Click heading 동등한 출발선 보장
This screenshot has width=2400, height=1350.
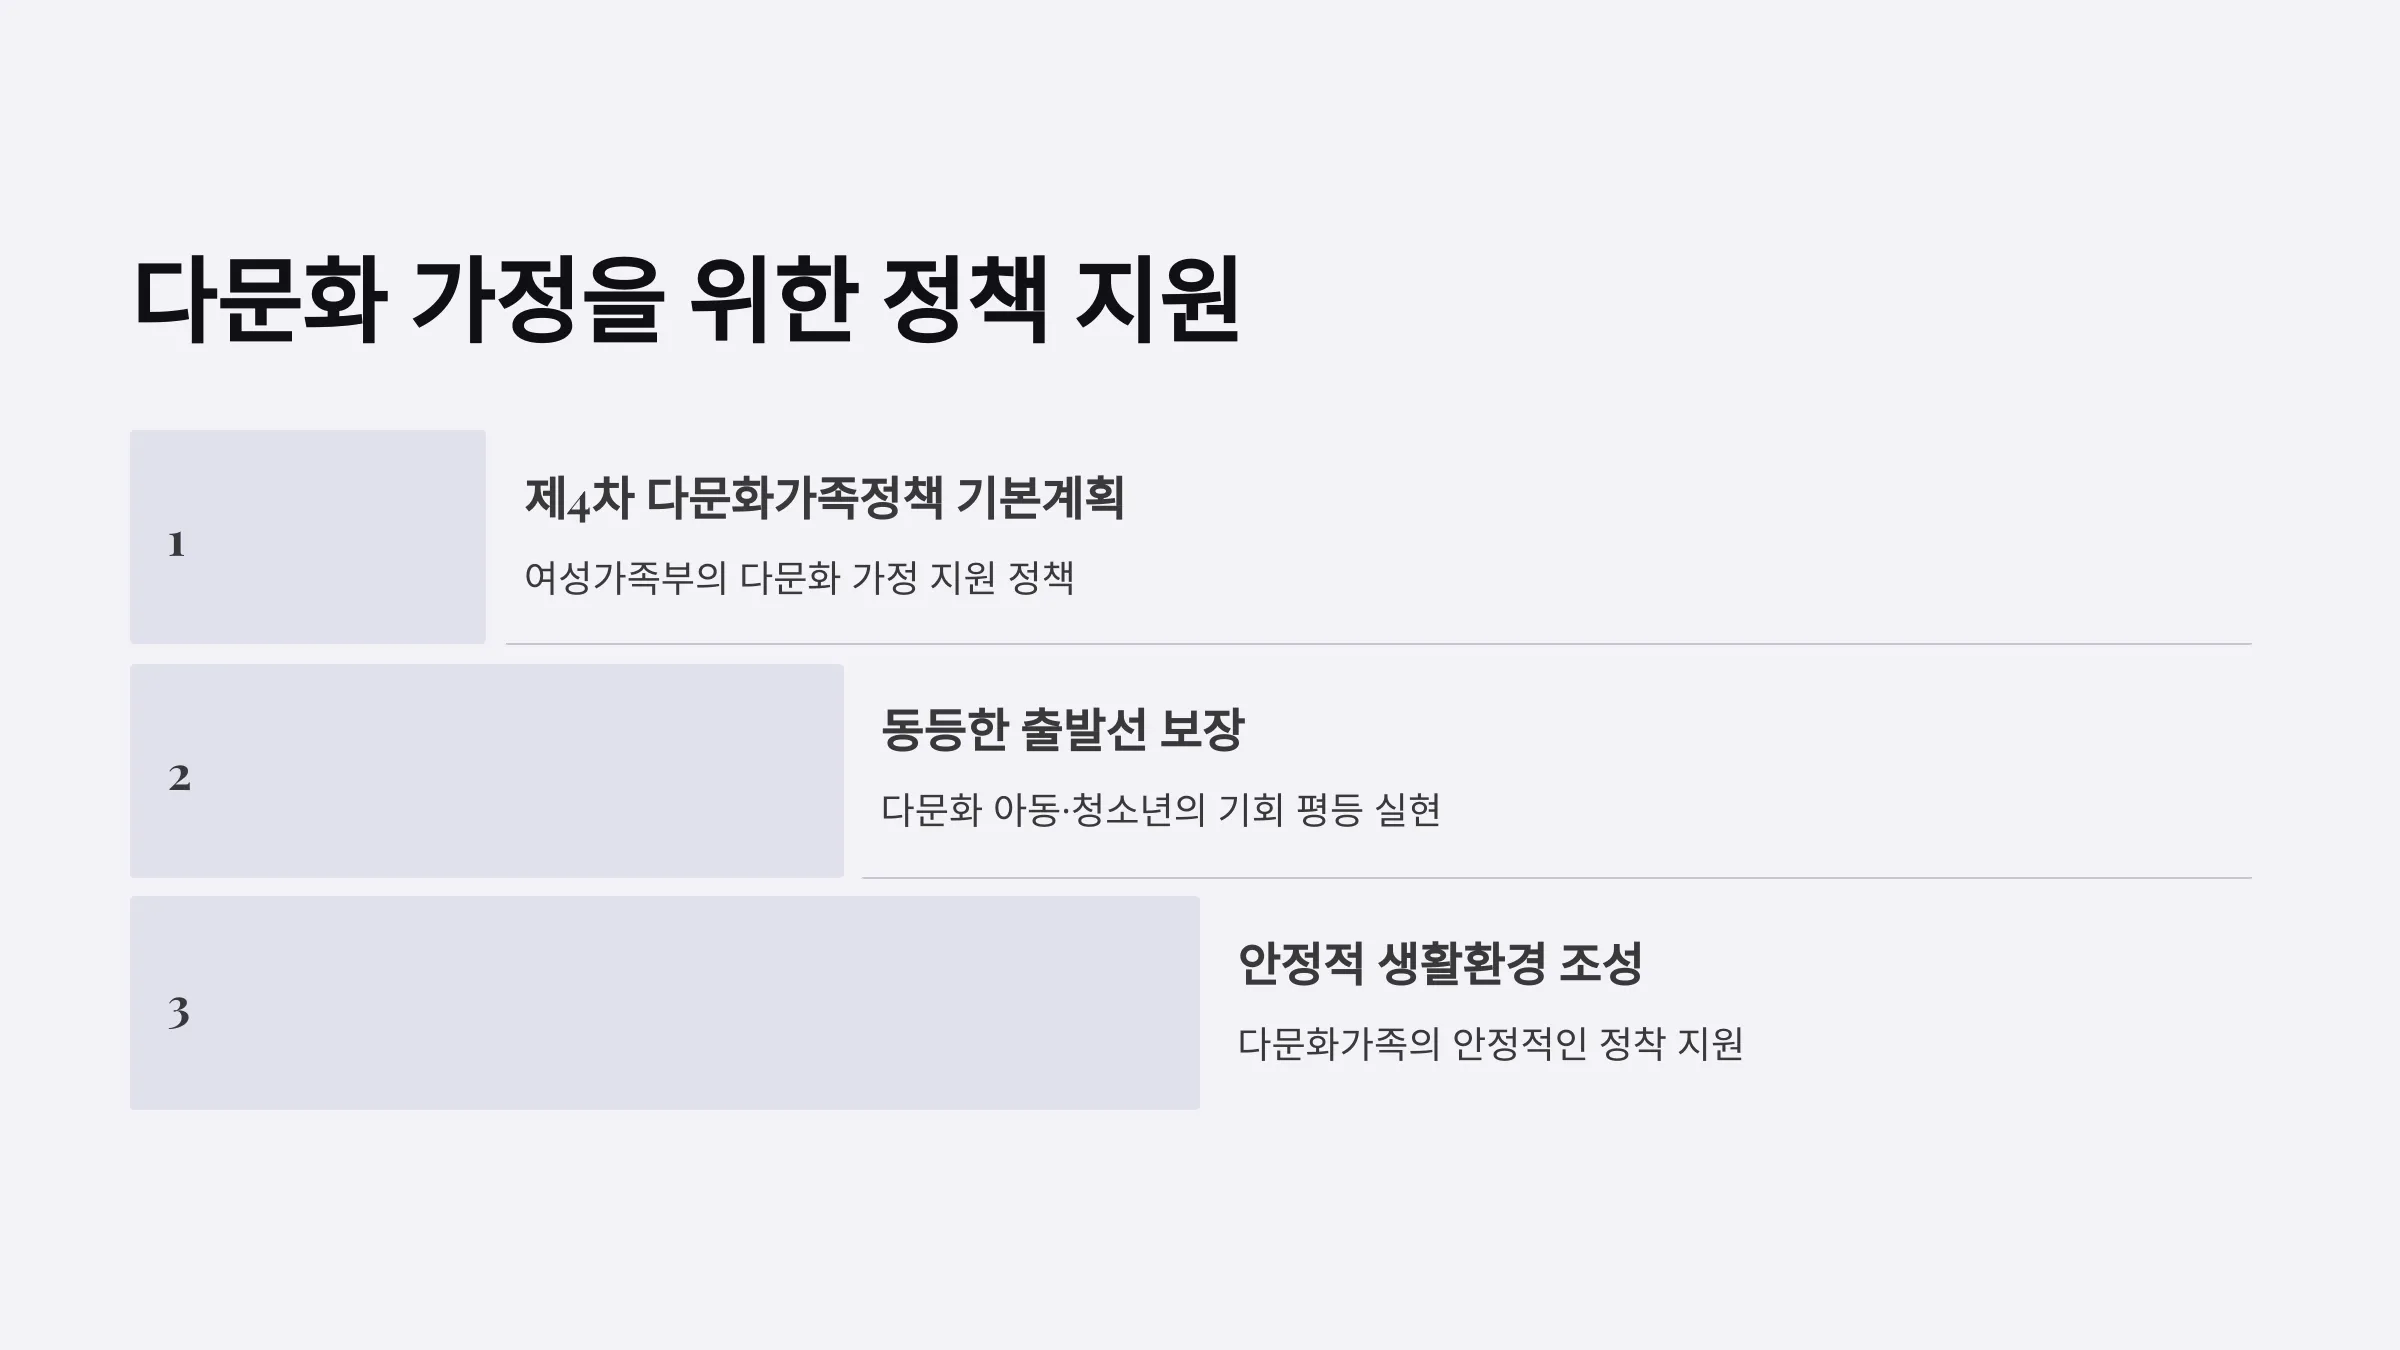[1062, 730]
